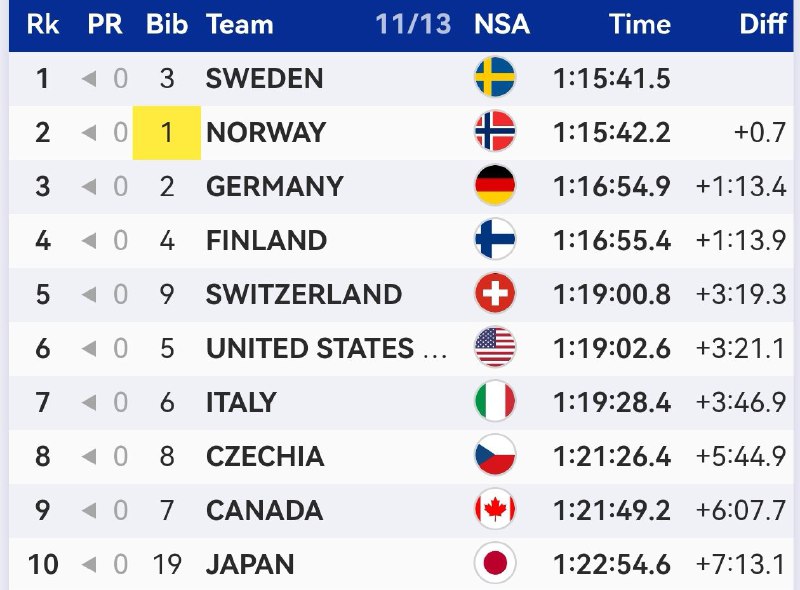Click the Rk column header
800x590 pixels.
[43, 24]
